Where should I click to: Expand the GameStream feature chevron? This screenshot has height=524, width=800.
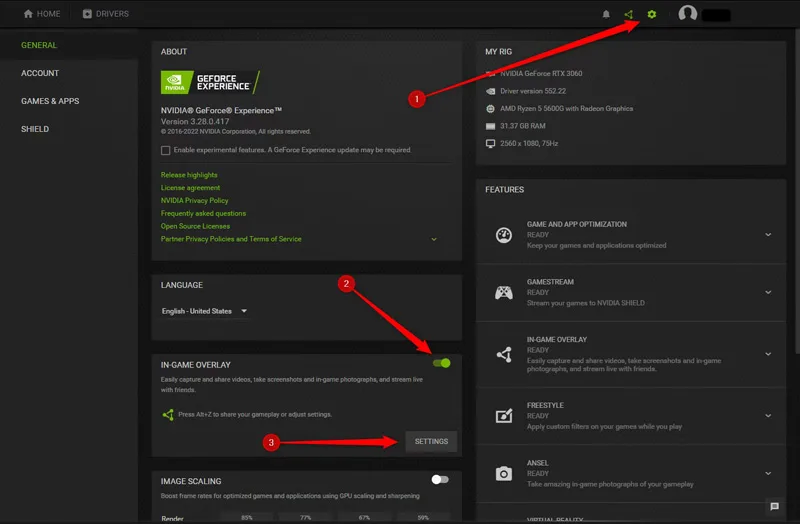768,292
